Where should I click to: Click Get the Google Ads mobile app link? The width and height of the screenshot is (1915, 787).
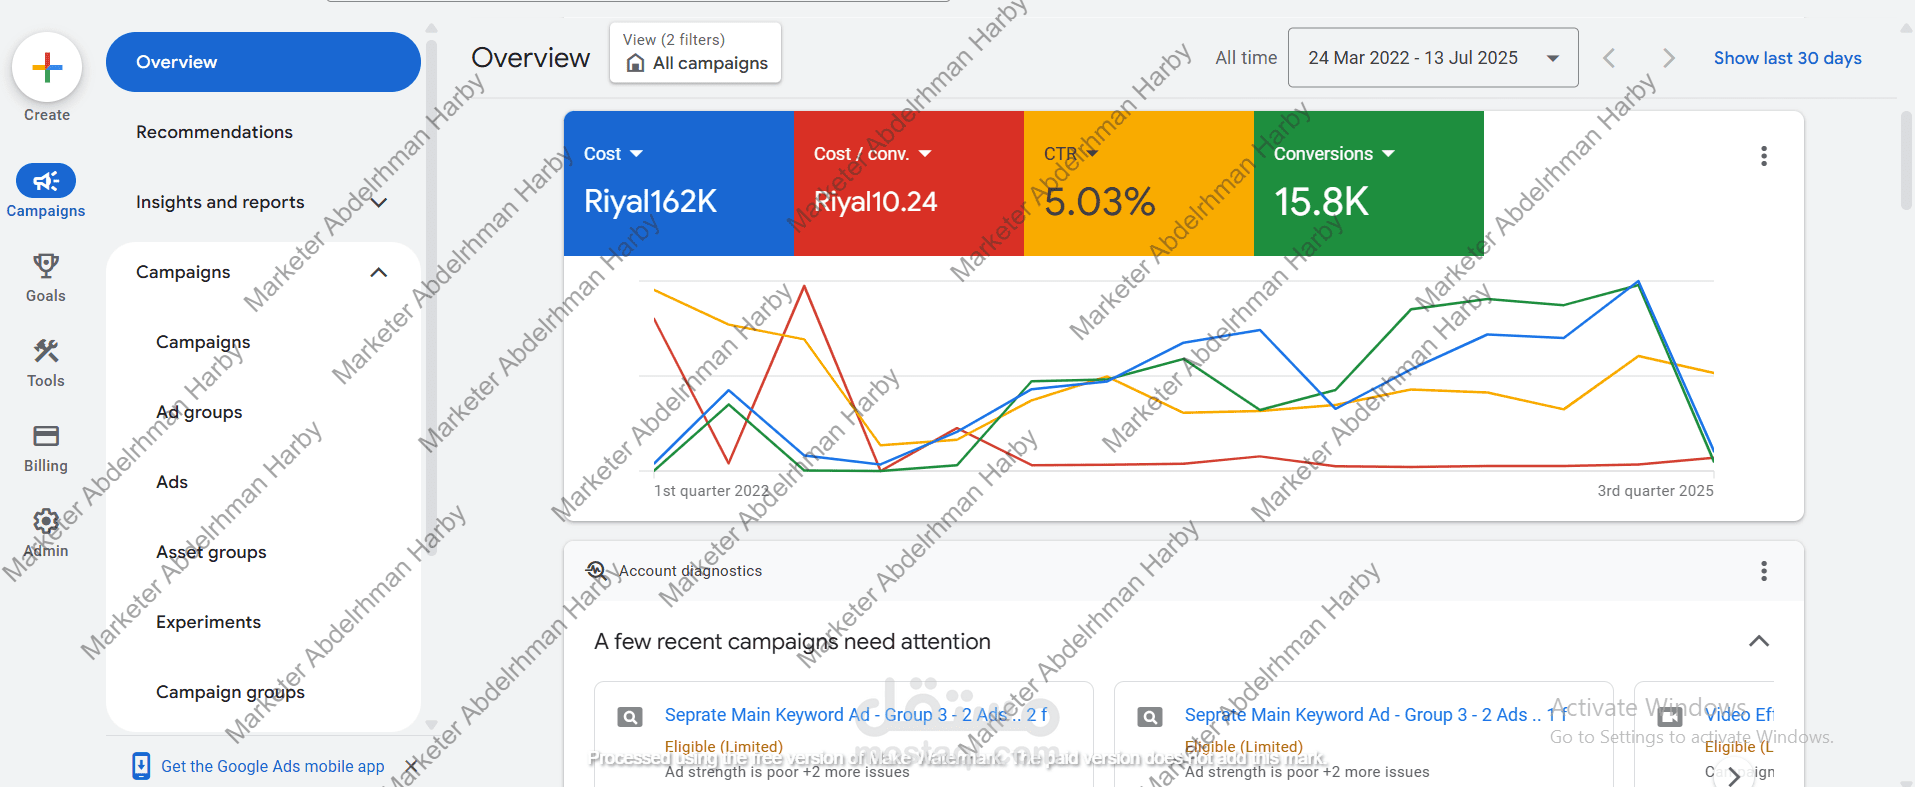[272, 766]
